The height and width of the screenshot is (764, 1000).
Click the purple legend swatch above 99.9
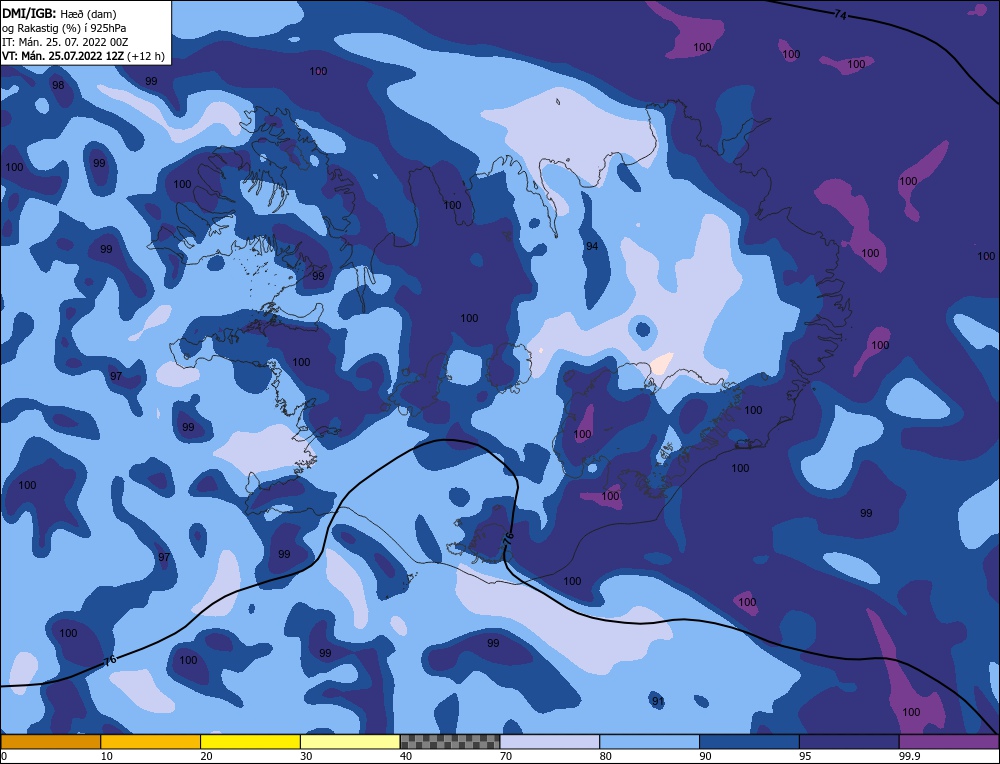coord(949,742)
